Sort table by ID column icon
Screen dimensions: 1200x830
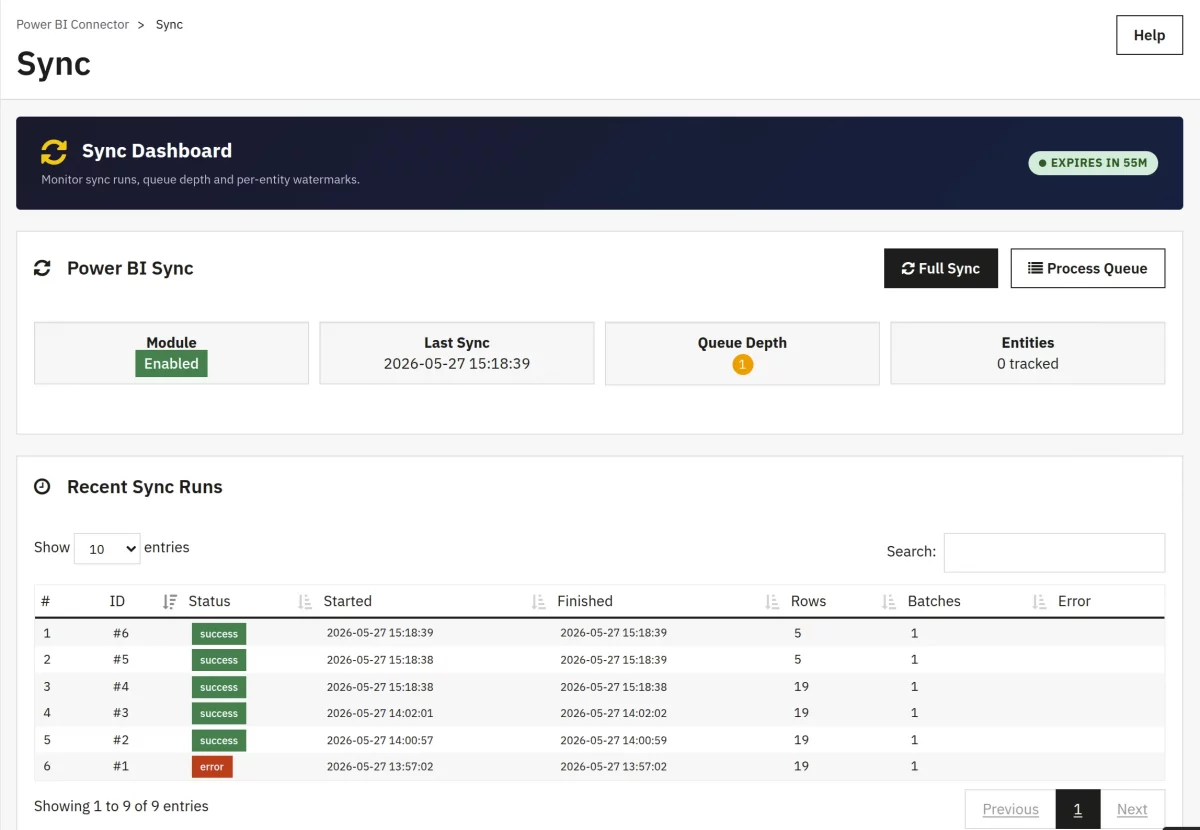(170, 602)
